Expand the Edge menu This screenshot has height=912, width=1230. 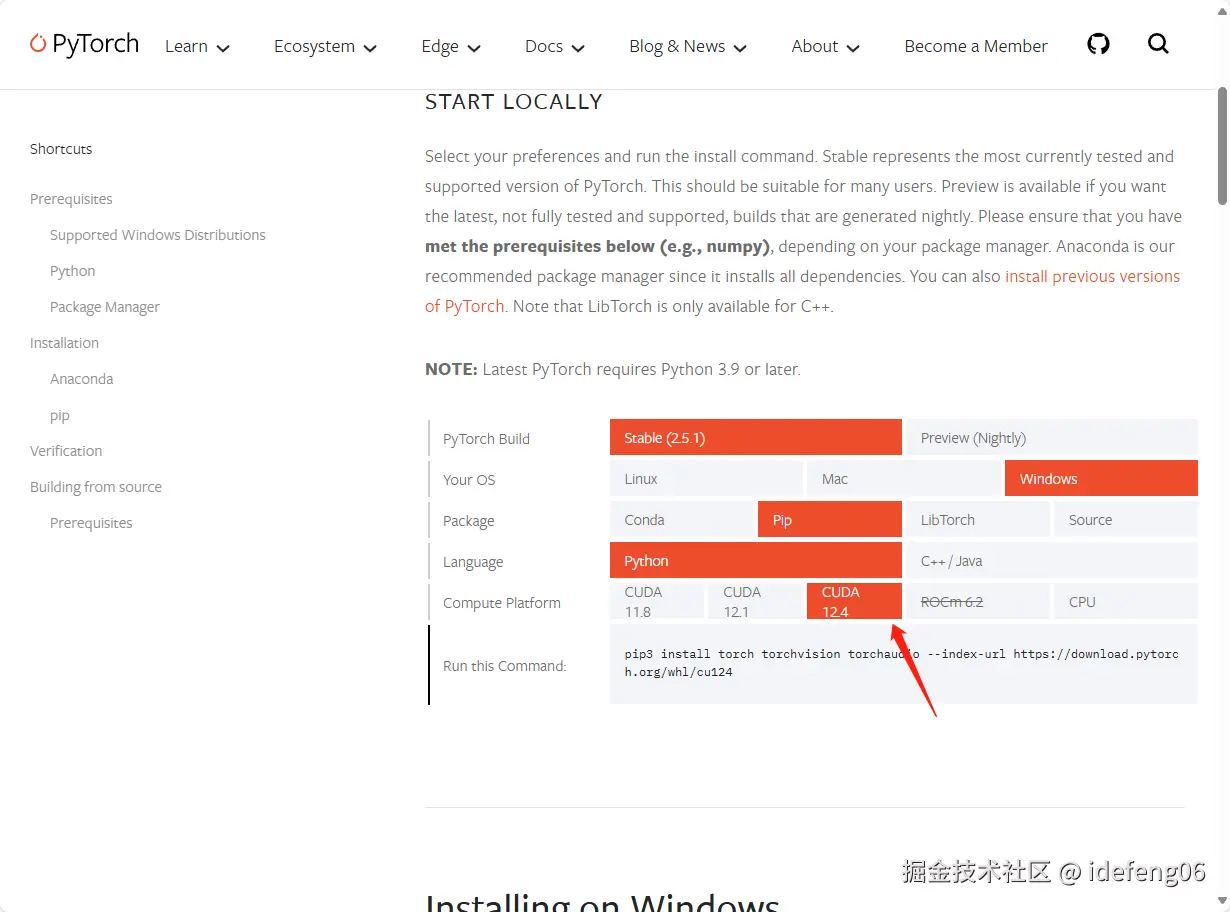[451, 46]
